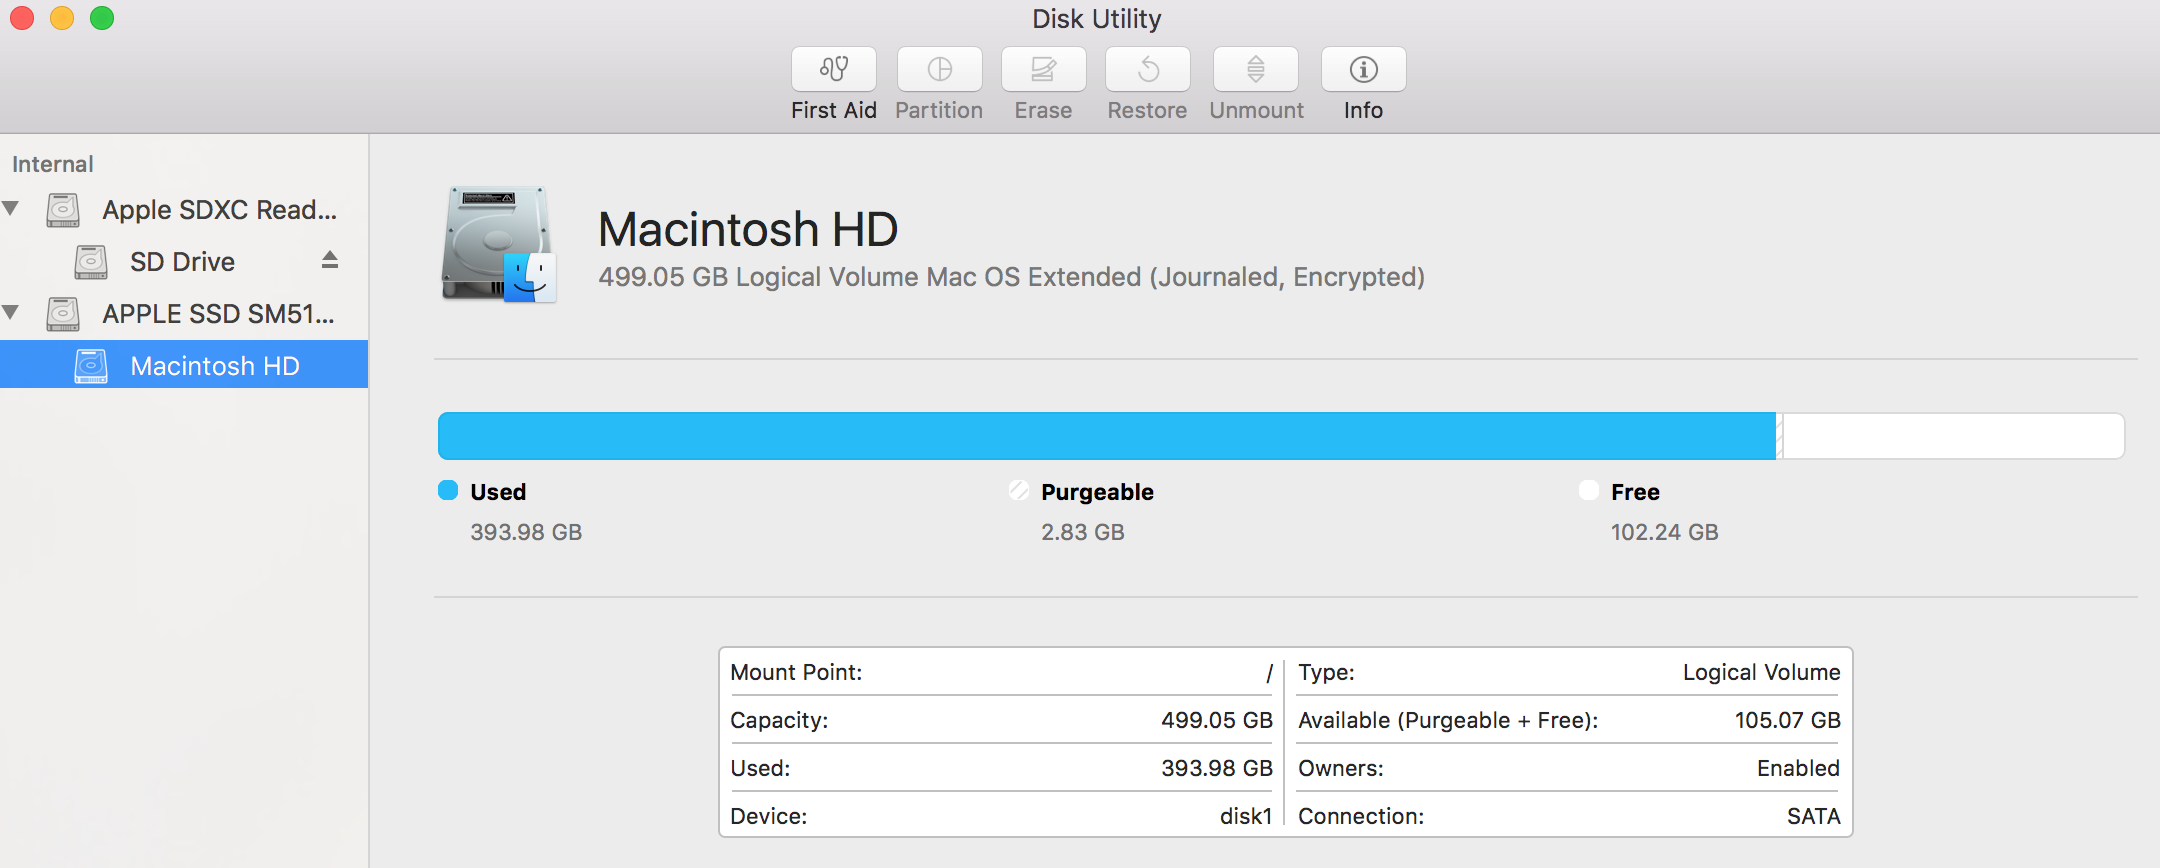Image resolution: width=2160 pixels, height=868 pixels.
Task: Click the striped Purgeable legend dot
Action: (1019, 490)
